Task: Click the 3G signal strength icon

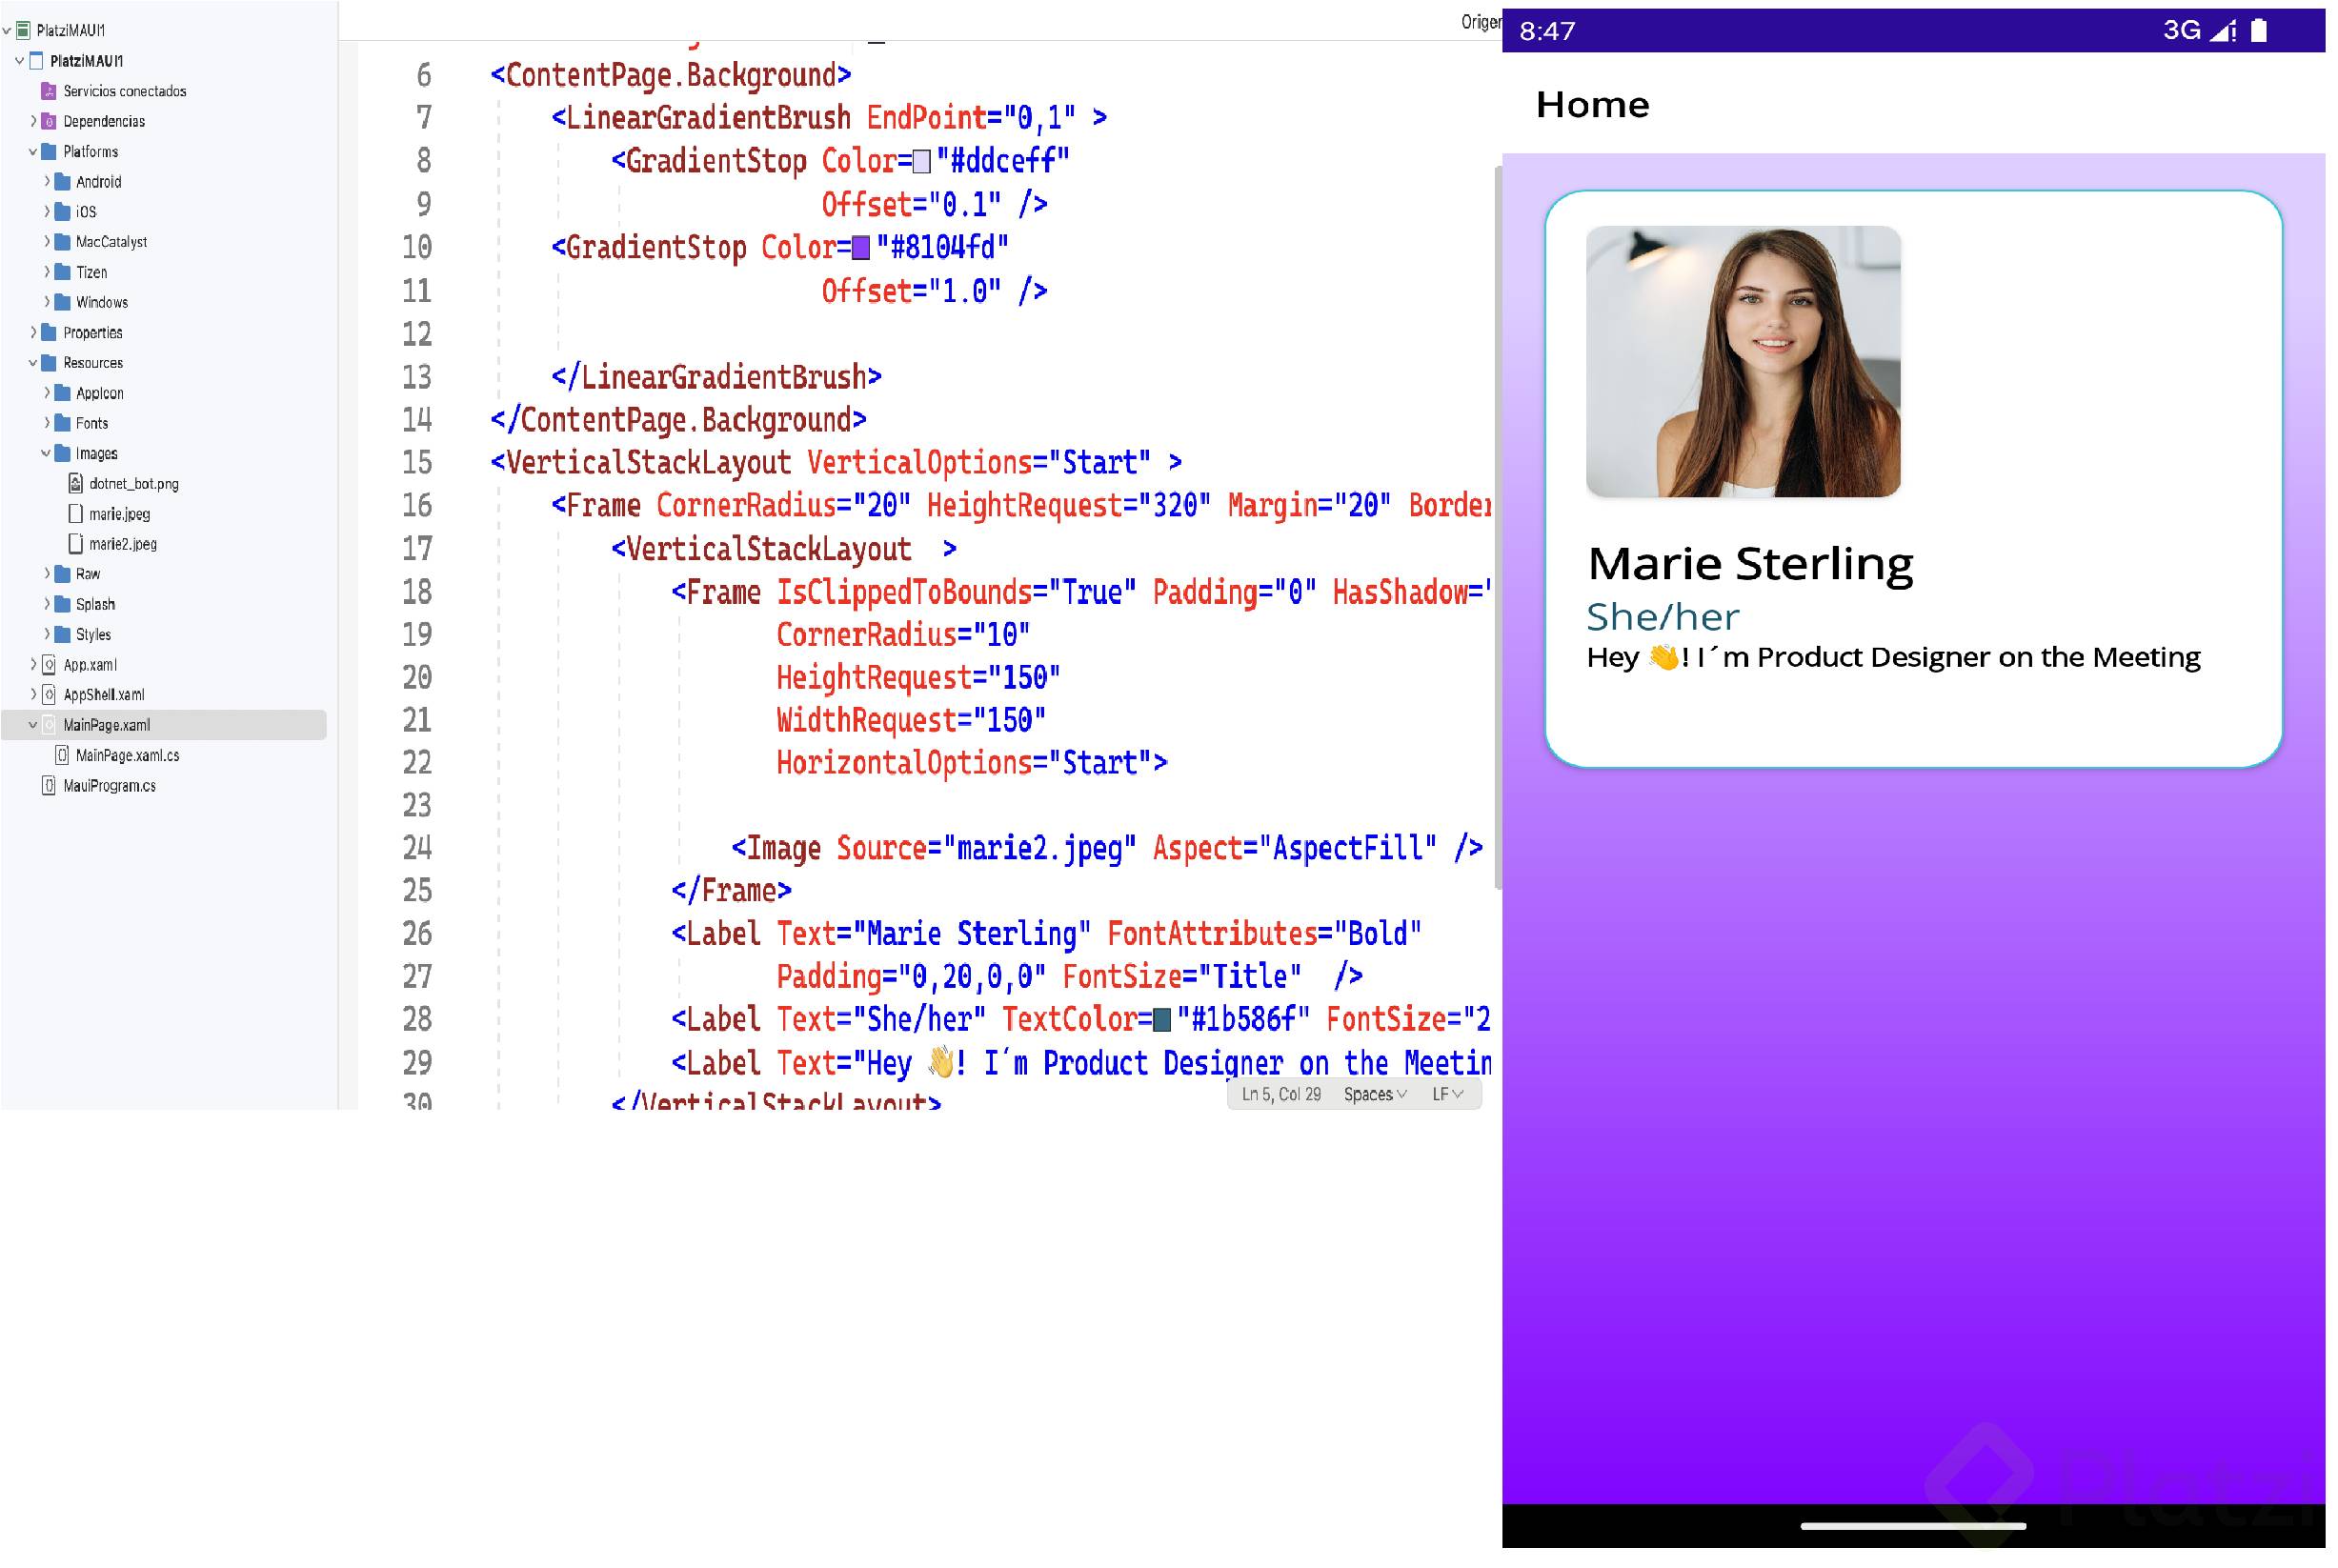Action: pos(2223,31)
